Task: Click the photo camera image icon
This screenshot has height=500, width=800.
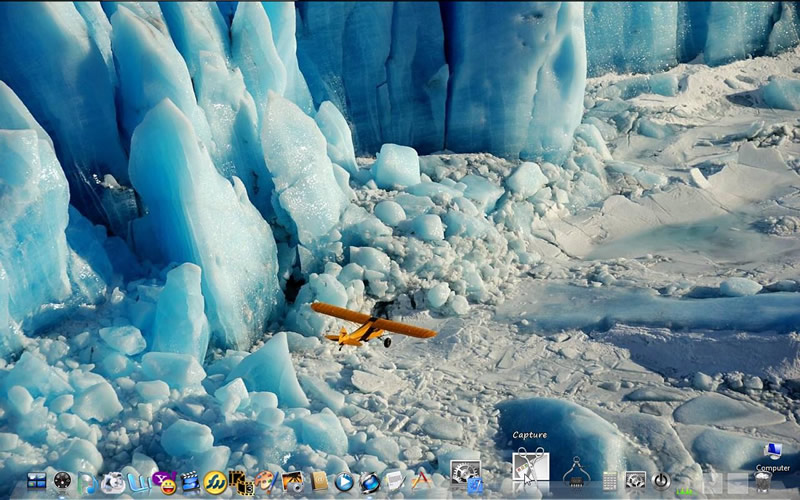Action: click(x=292, y=482)
